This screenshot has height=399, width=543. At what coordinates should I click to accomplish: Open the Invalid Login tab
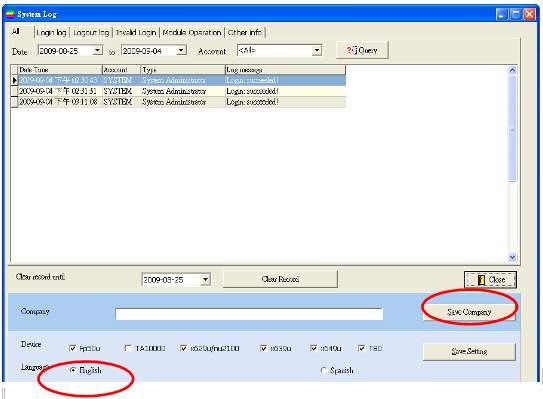point(136,32)
